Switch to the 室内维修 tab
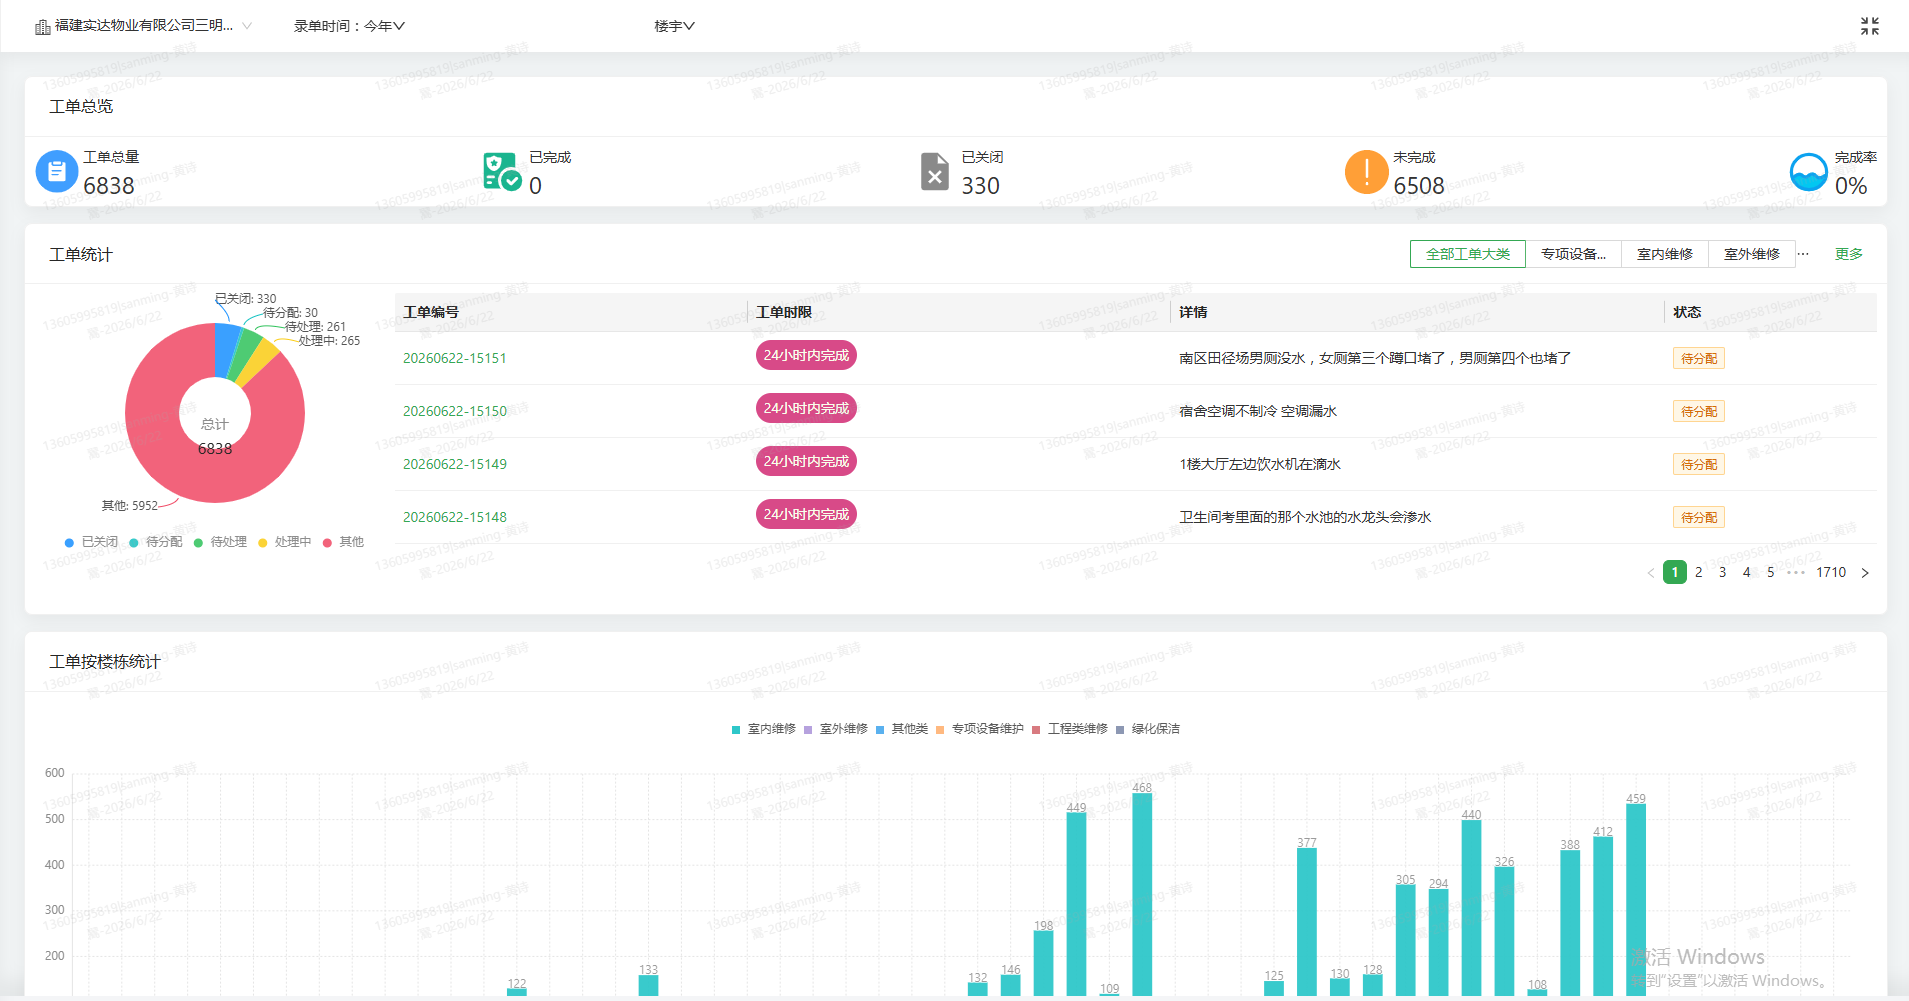 coord(1665,254)
